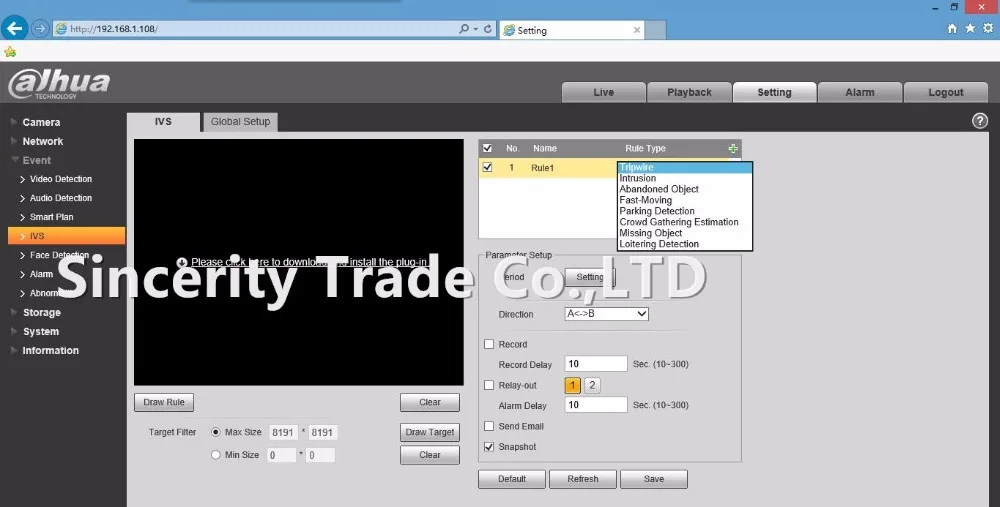Select the Min Size radio button
This screenshot has width=1000, height=507.
point(216,455)
